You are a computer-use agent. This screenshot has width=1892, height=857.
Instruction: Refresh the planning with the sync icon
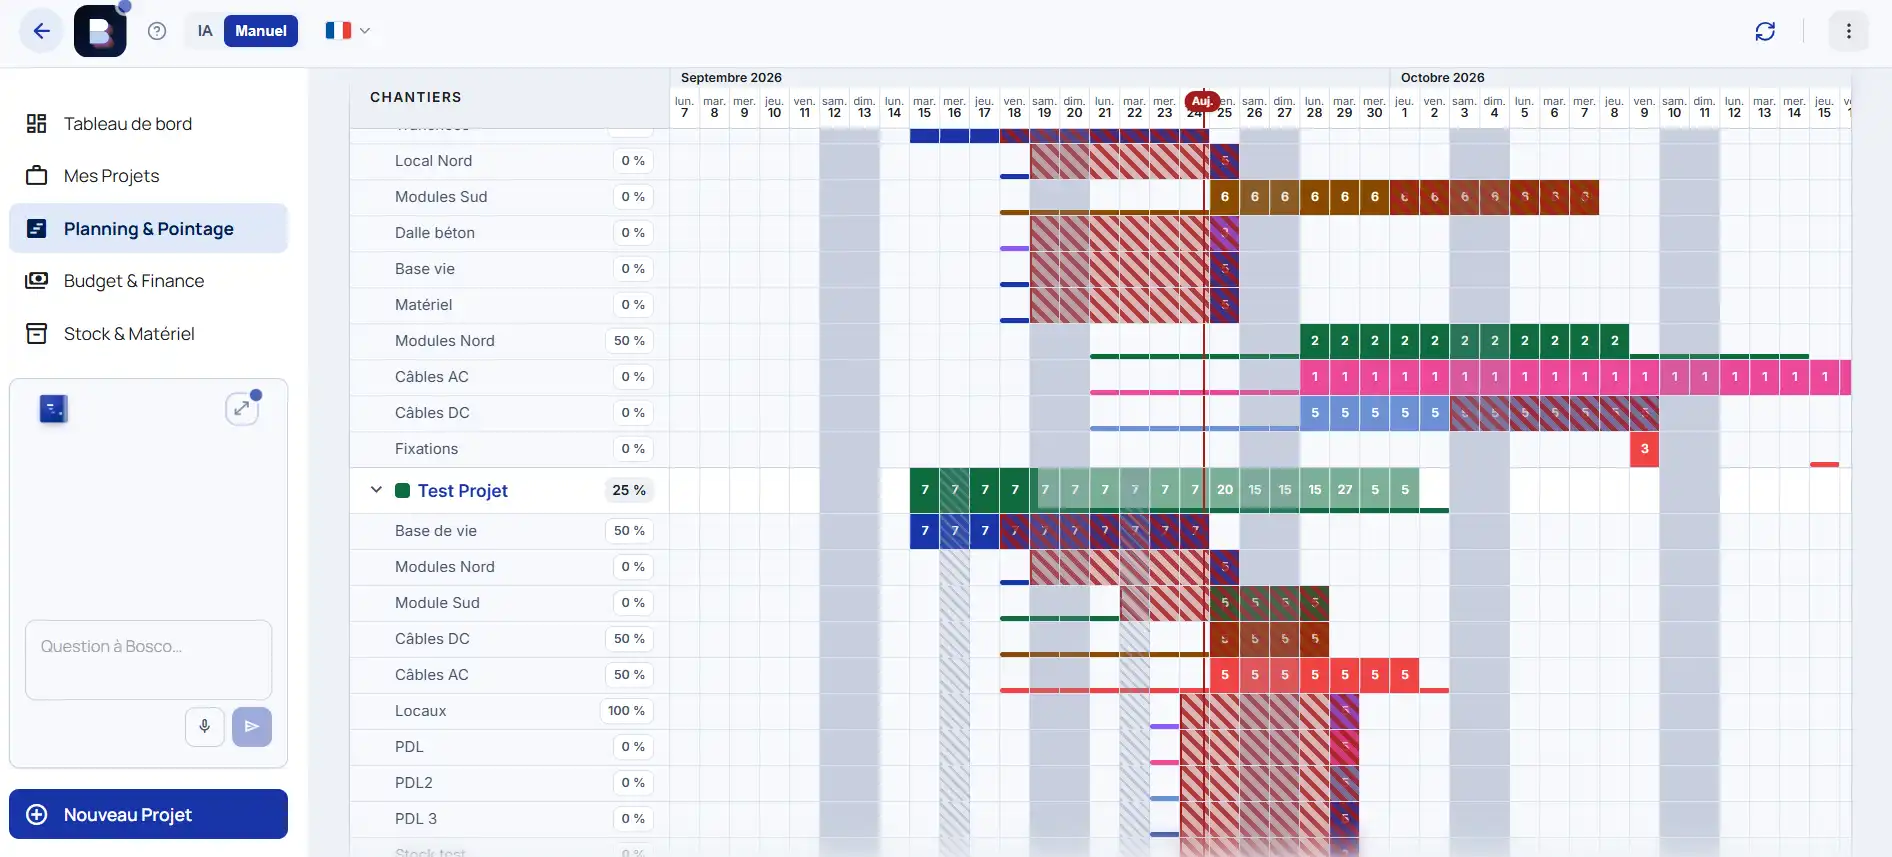click(x=1765, y=31)
